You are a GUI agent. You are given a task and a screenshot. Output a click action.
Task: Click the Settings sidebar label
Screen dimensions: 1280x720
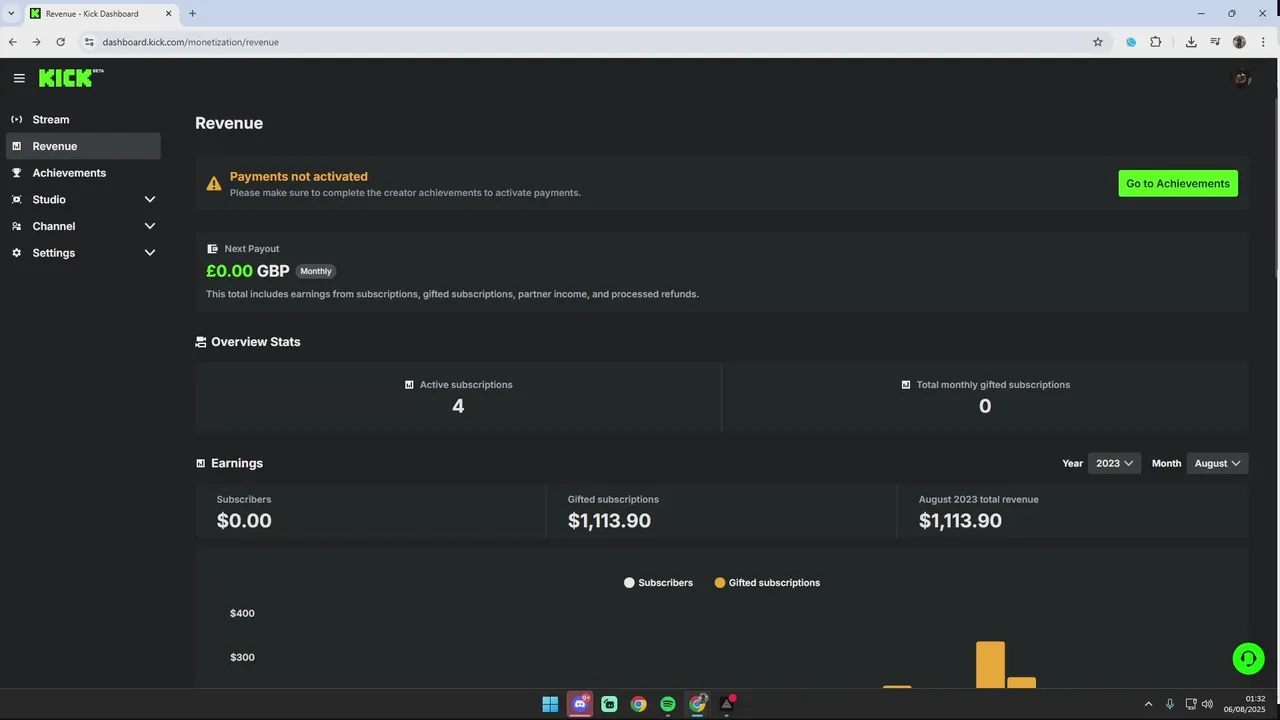click(x=54, y=253)
